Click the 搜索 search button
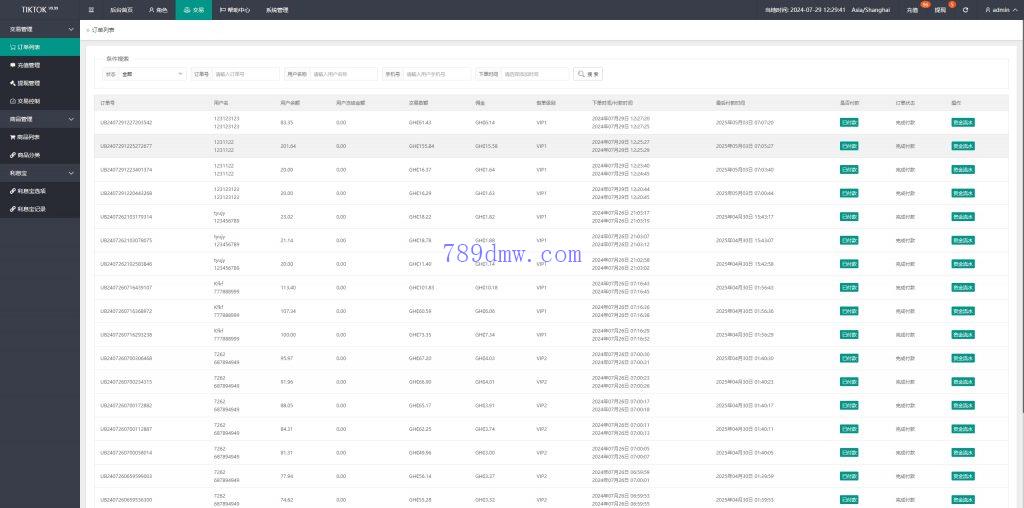The height and width of the screenshot is (508, 1024). pos(588,73)
